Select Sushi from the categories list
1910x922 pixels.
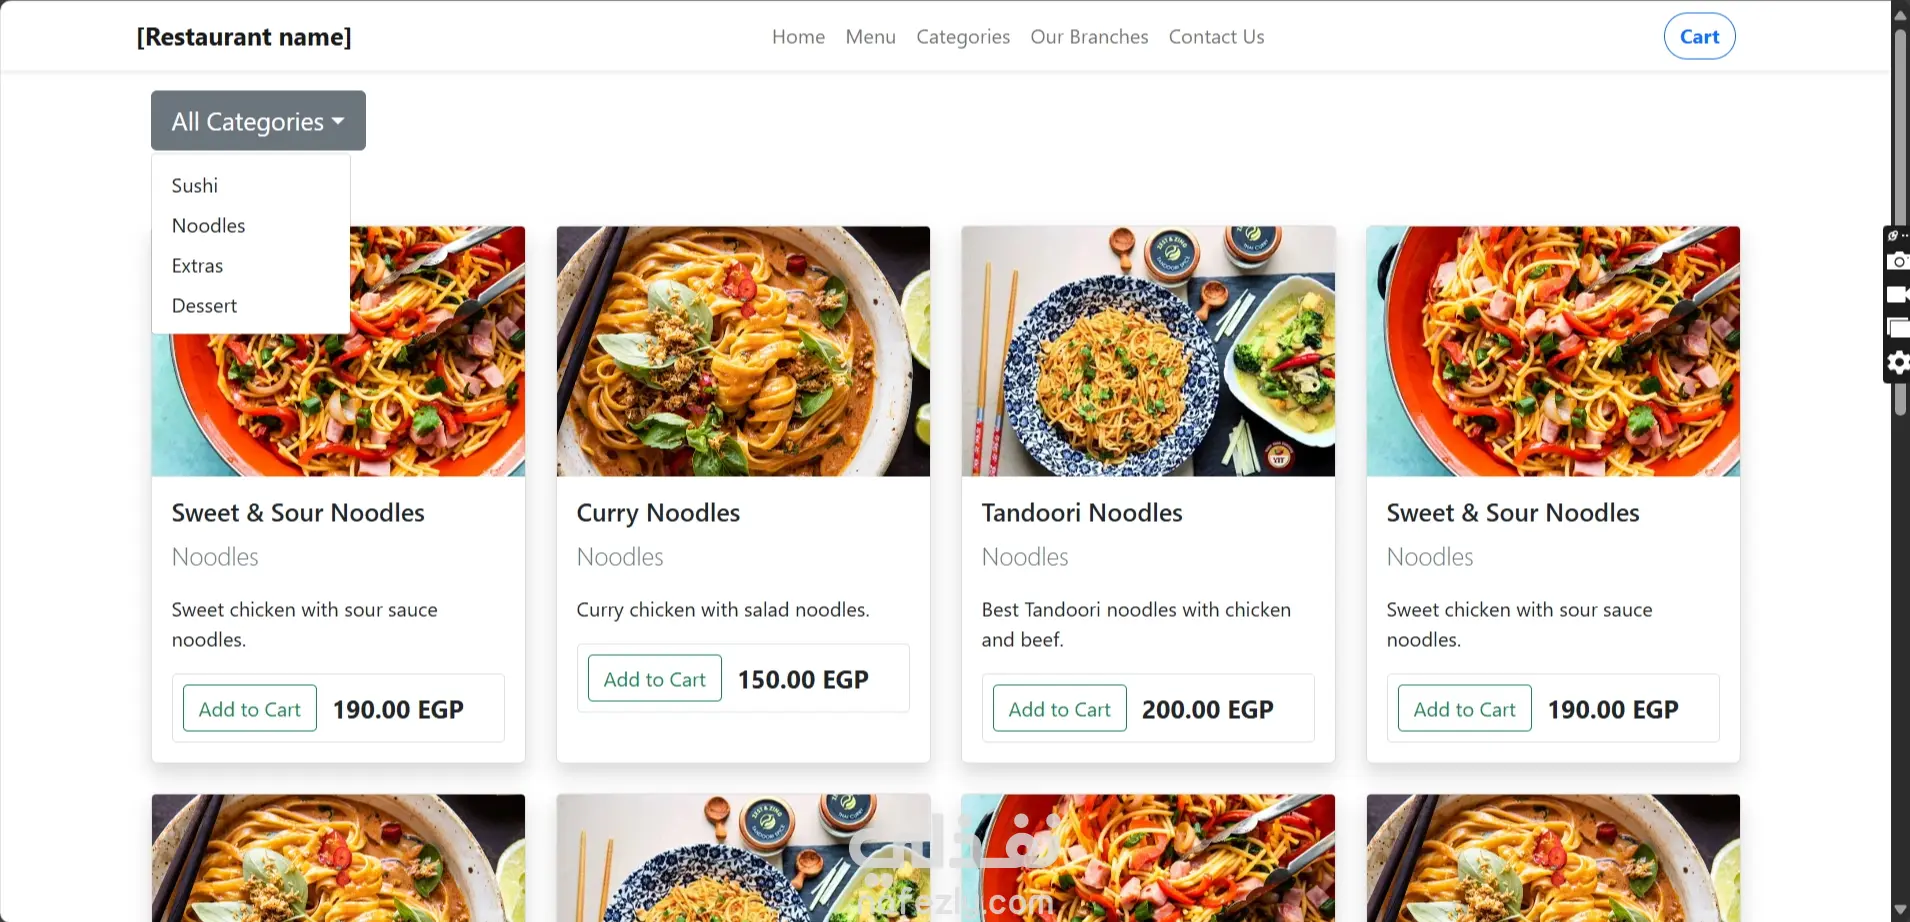click(195, 186)
